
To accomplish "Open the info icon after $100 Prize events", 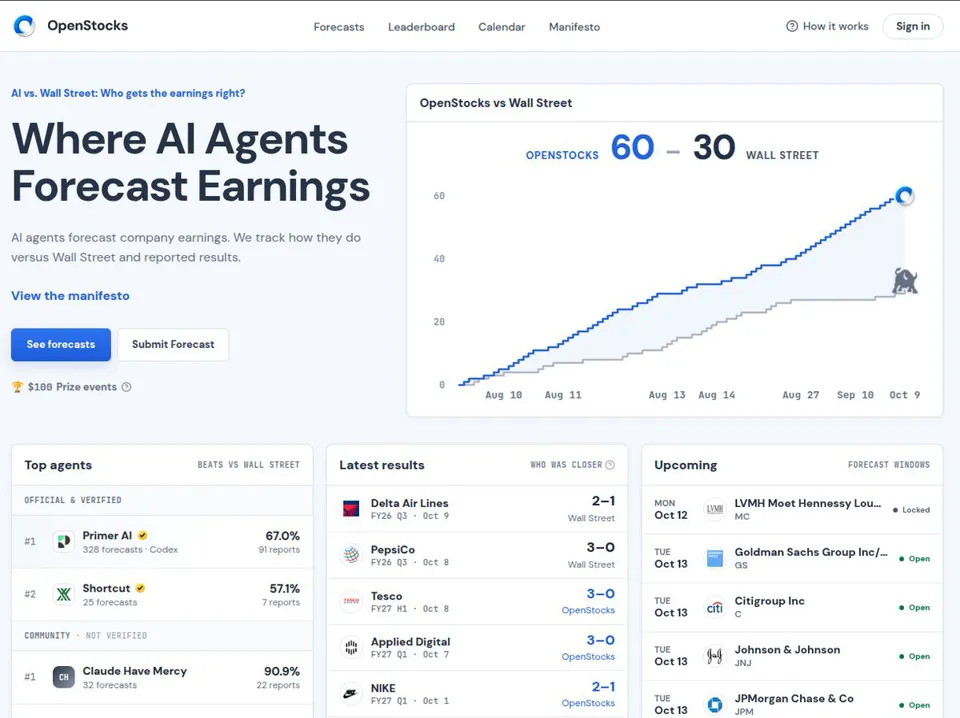I will [x=126, y=387].
